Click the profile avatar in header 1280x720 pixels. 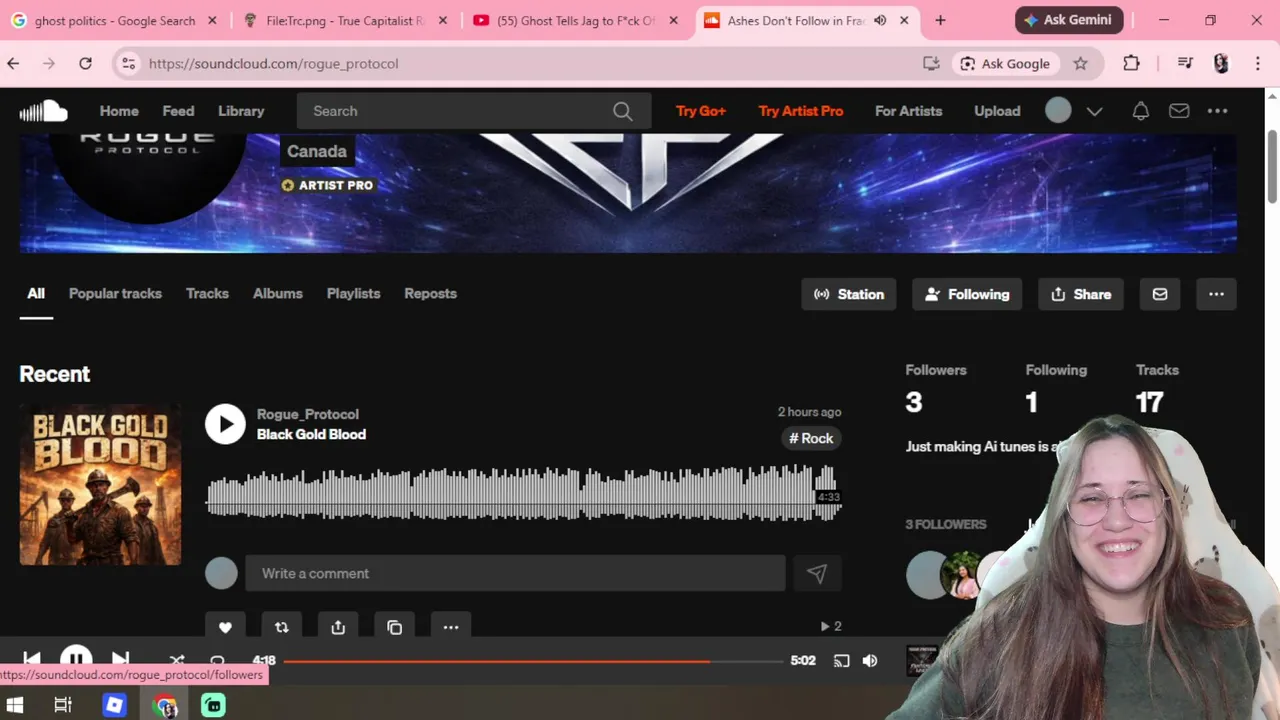1058,110
